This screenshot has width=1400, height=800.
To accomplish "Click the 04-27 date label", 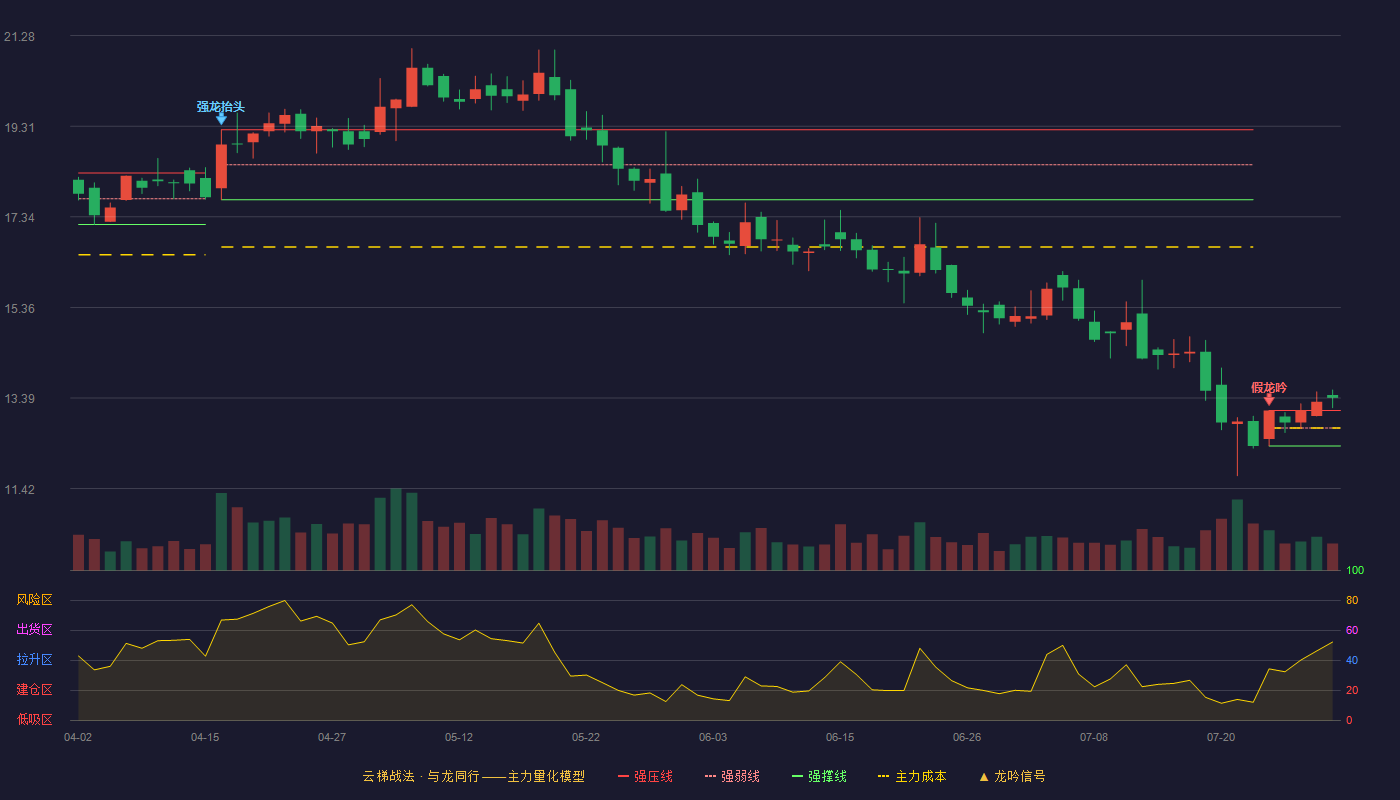I will pyautogui.click(x=332, y=737).
